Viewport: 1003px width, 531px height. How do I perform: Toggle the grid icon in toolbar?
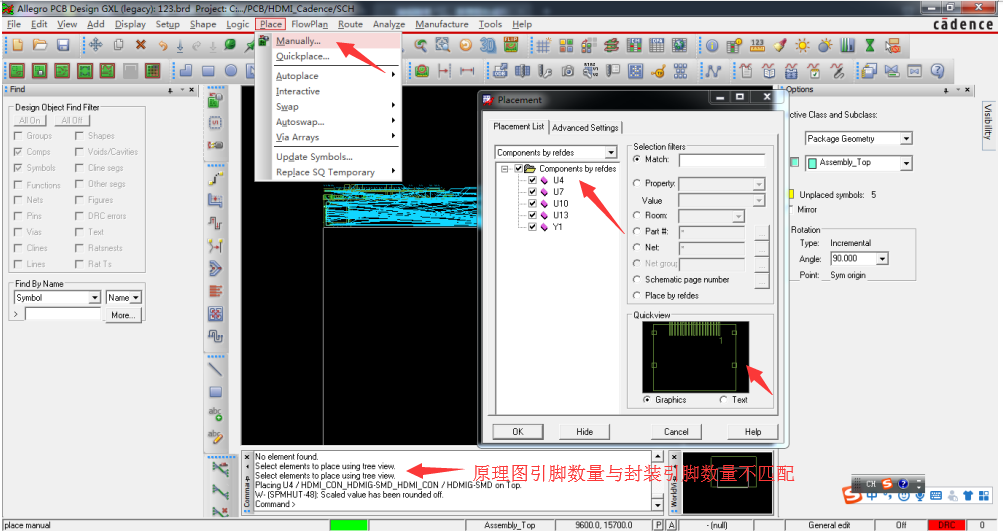(x=542, y=45)
